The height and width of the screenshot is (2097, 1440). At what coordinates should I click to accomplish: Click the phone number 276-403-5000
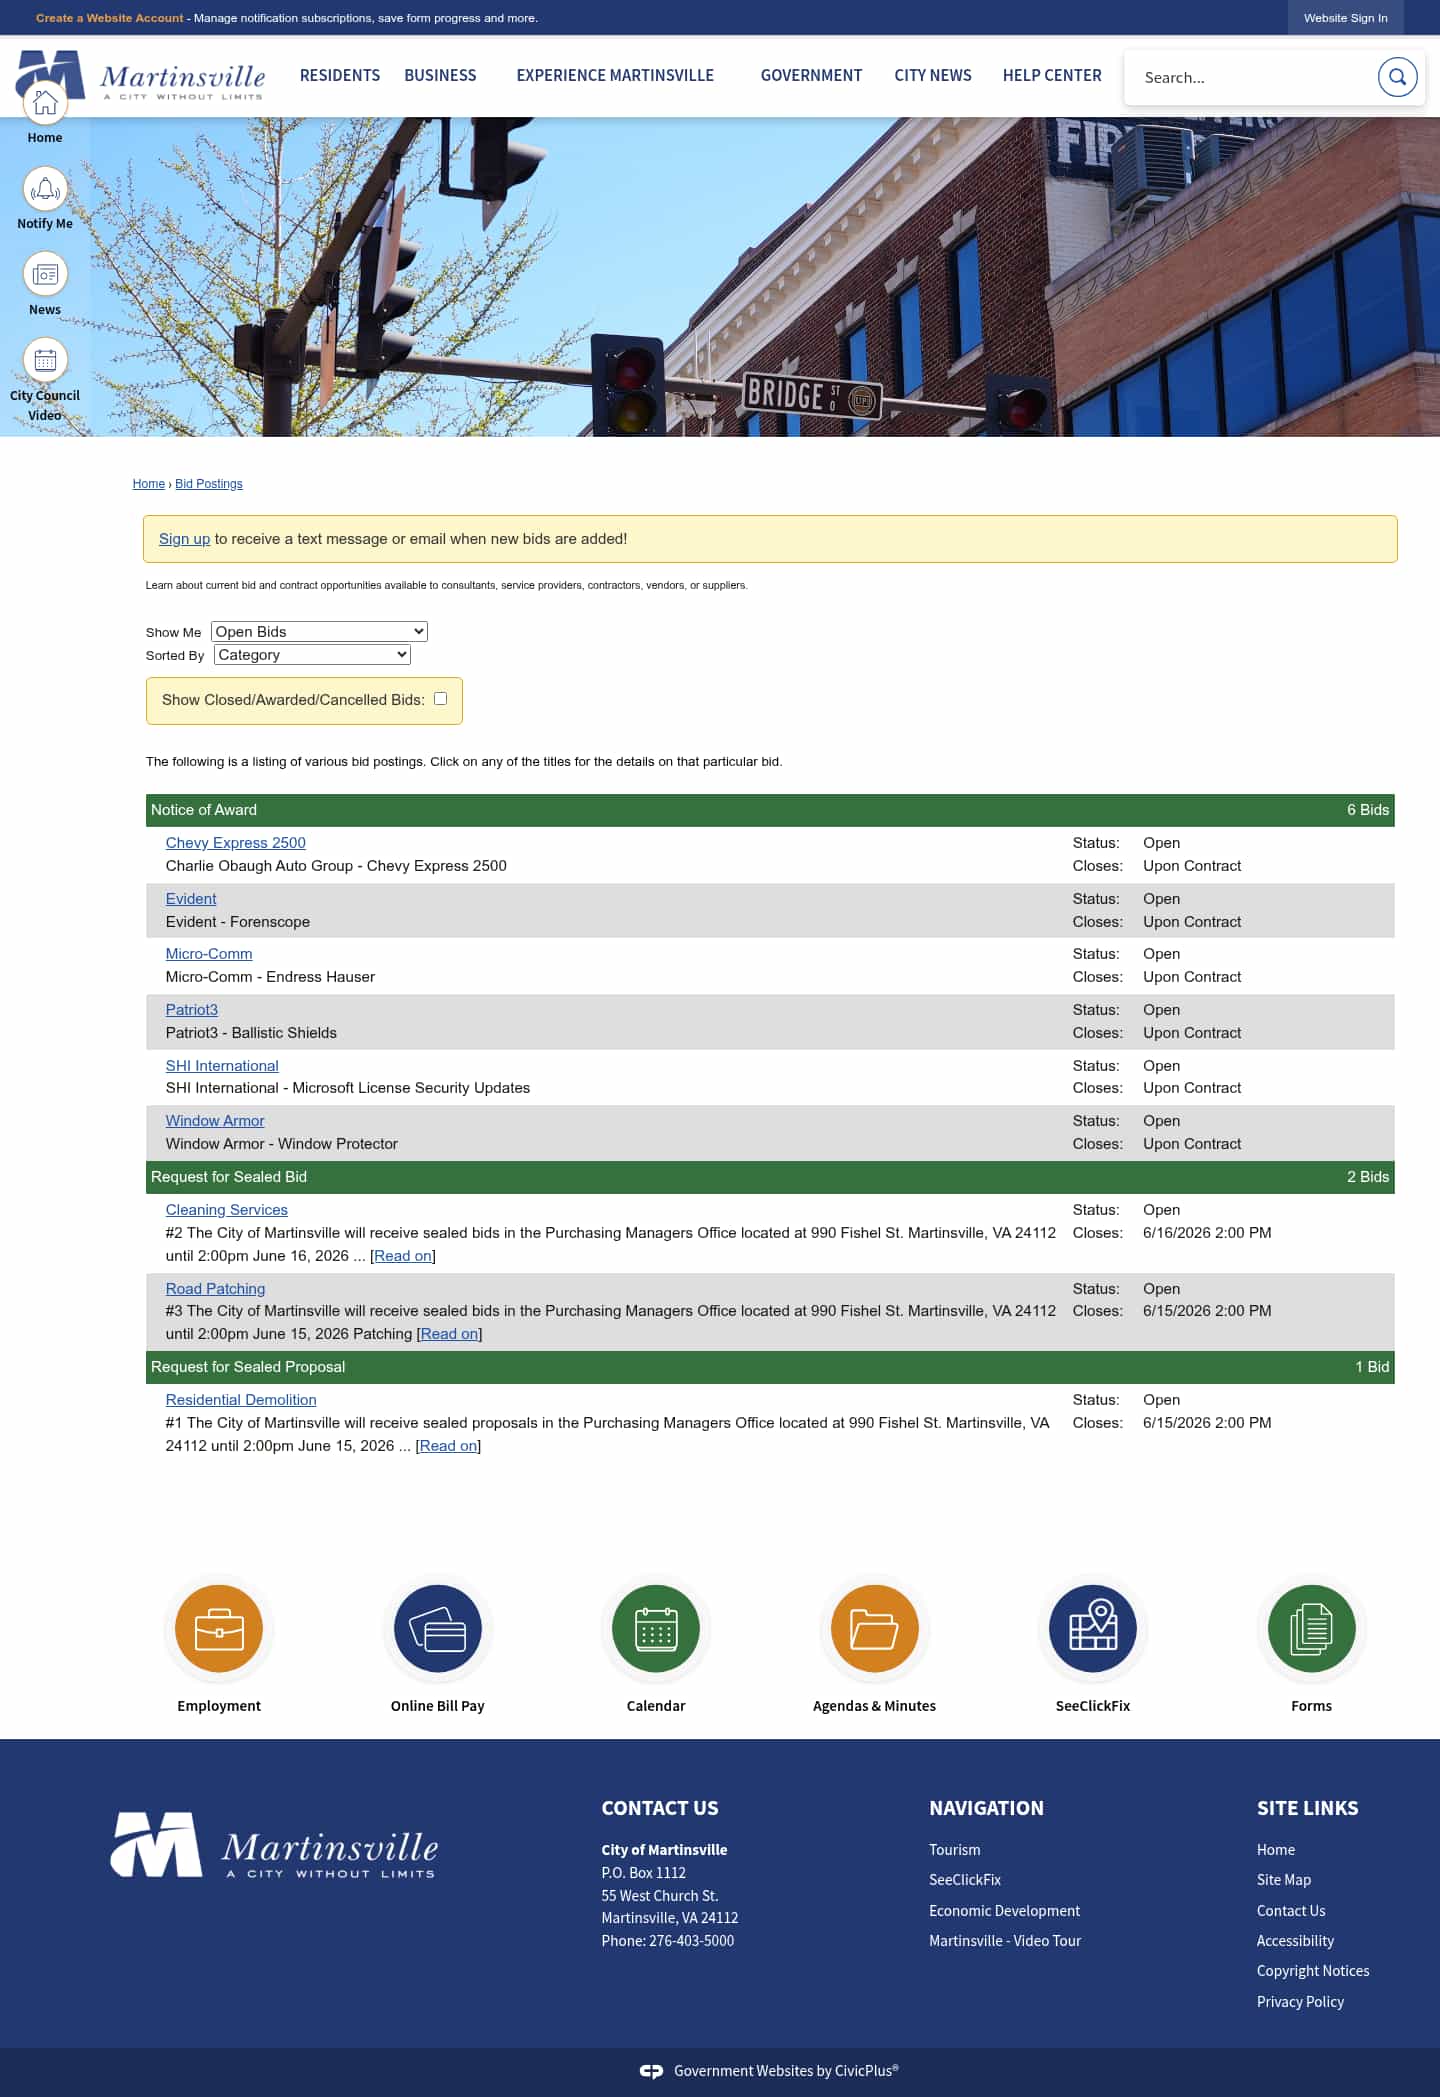pos(692,1941)
